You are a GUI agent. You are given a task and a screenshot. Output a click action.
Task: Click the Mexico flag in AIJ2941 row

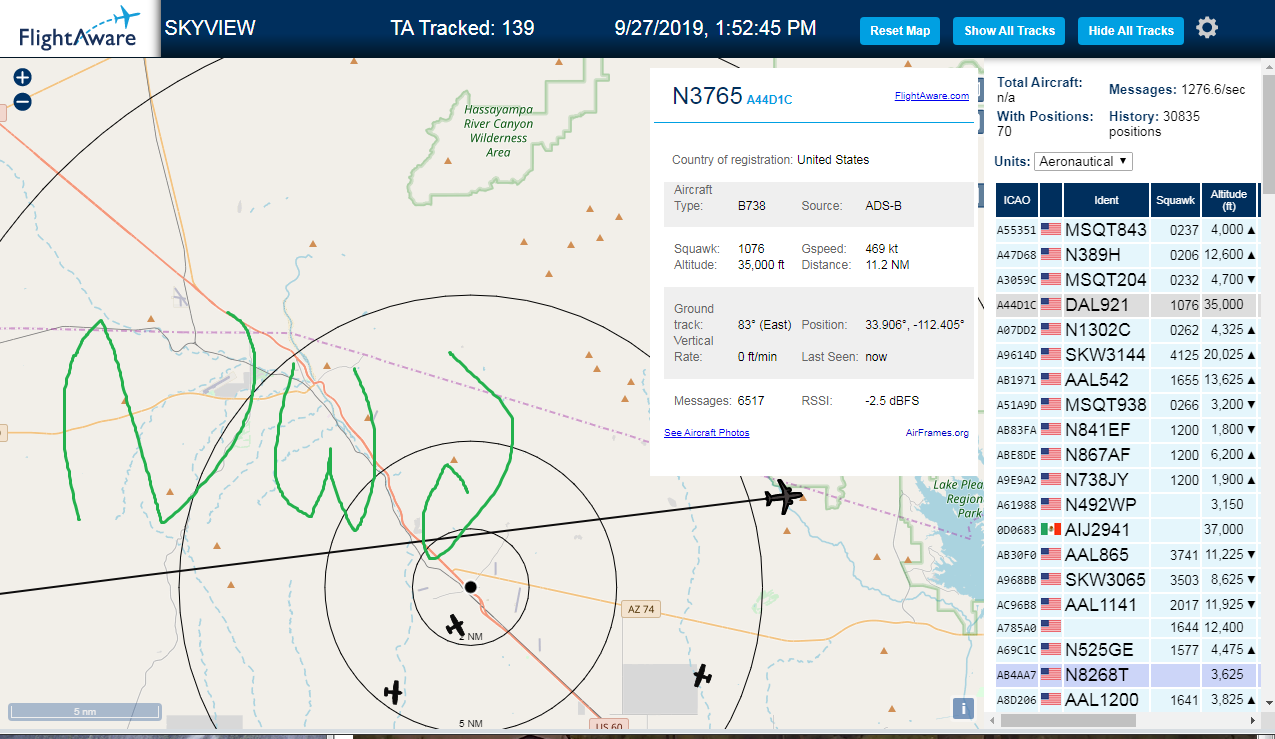pos(1051,529)
